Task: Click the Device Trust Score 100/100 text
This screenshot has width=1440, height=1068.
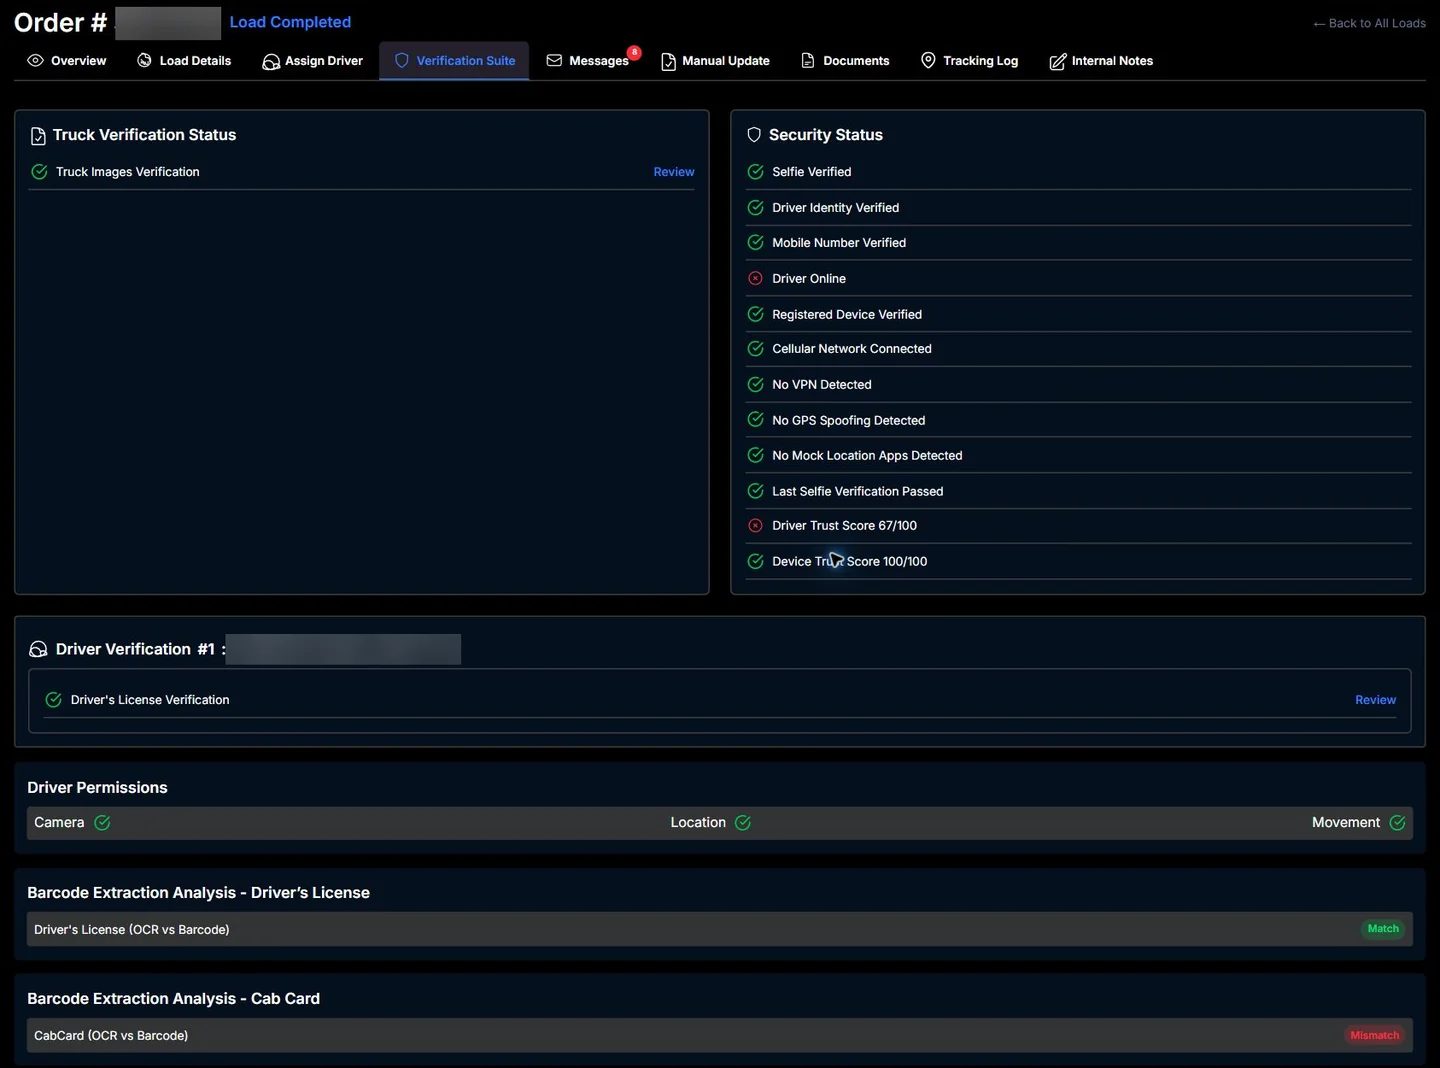Action: pos(850,562)
